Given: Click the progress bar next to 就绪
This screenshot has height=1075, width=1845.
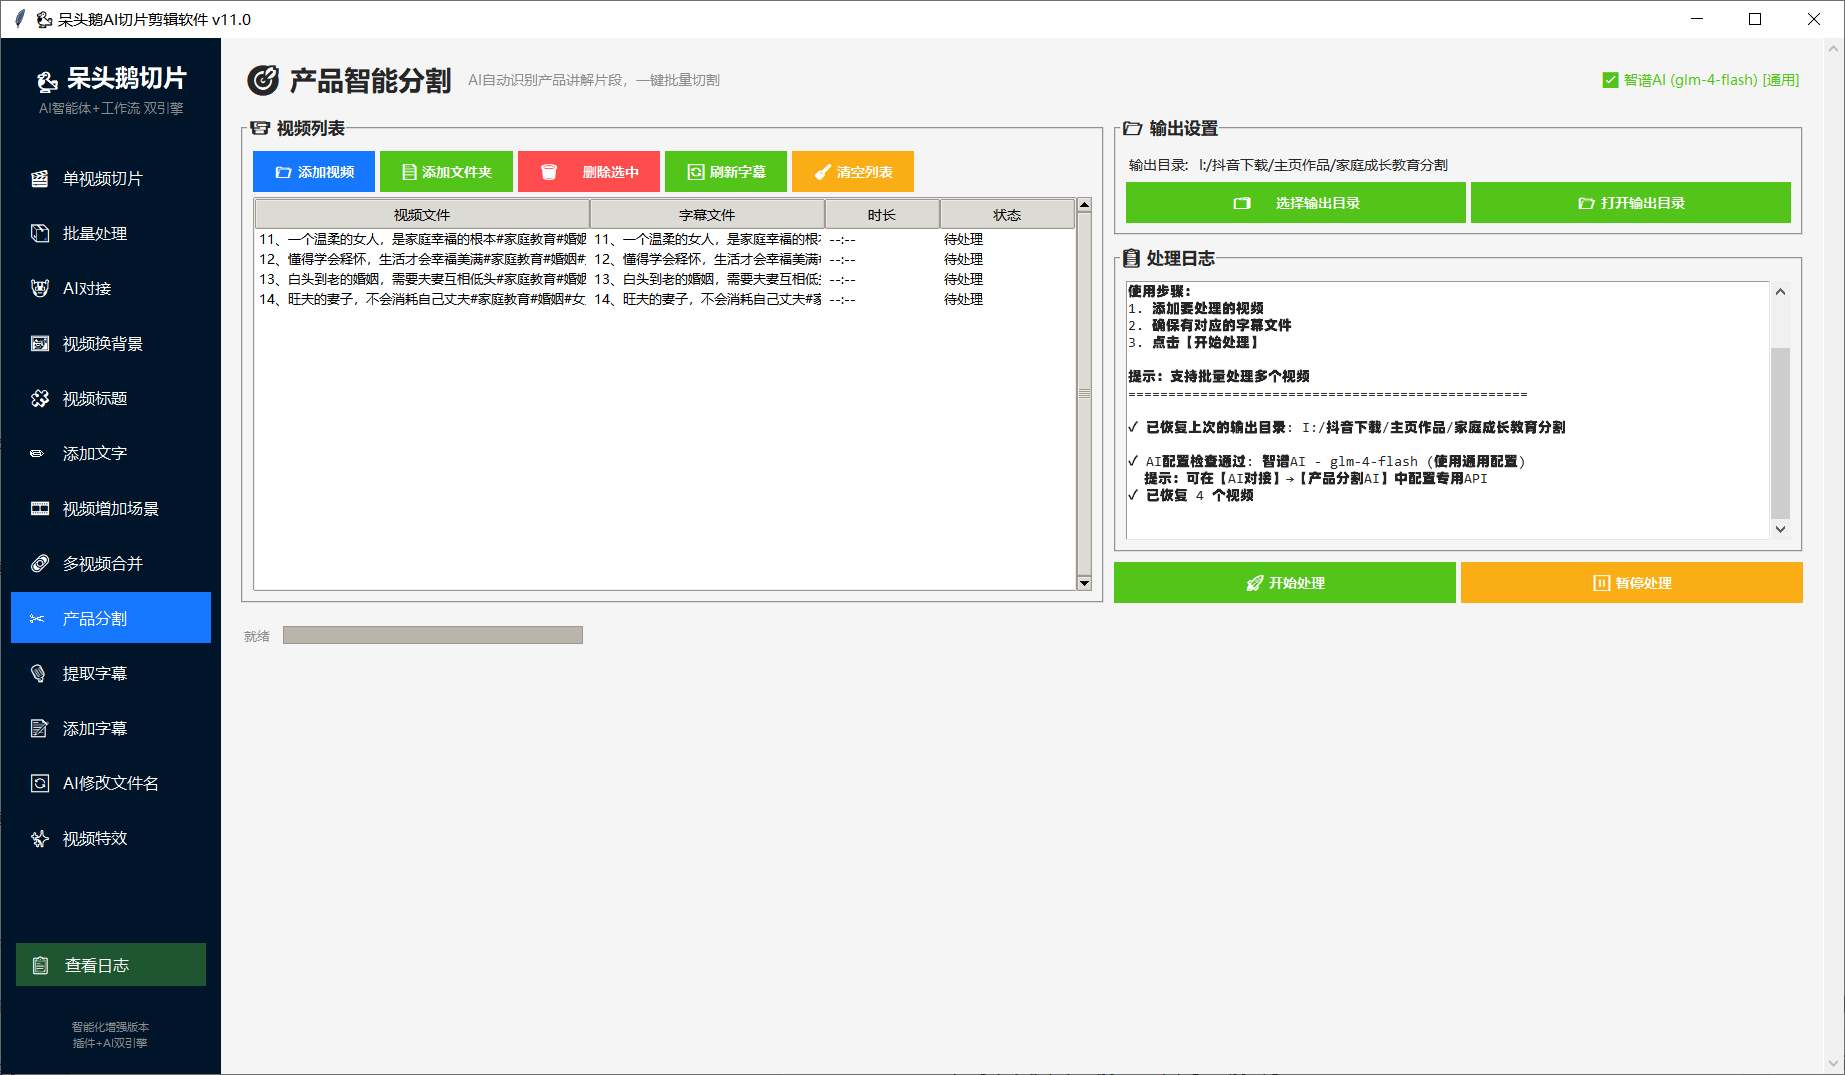Looking at the screenshot, I should point(433,635).
